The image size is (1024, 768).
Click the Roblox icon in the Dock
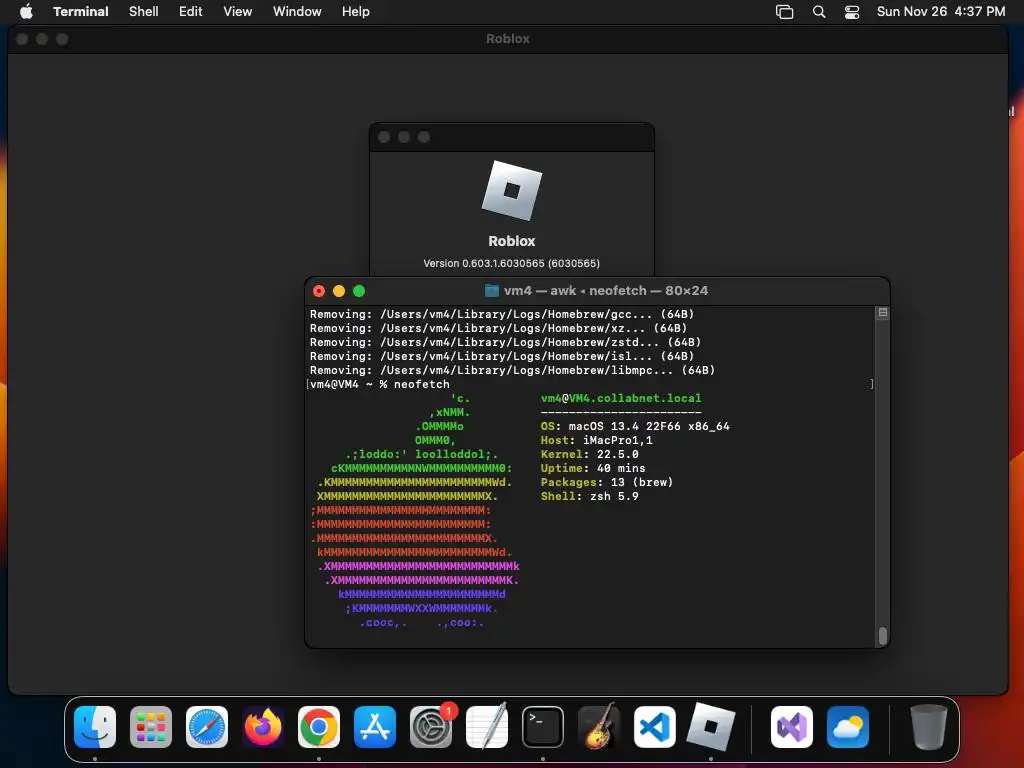click(711, 727)
